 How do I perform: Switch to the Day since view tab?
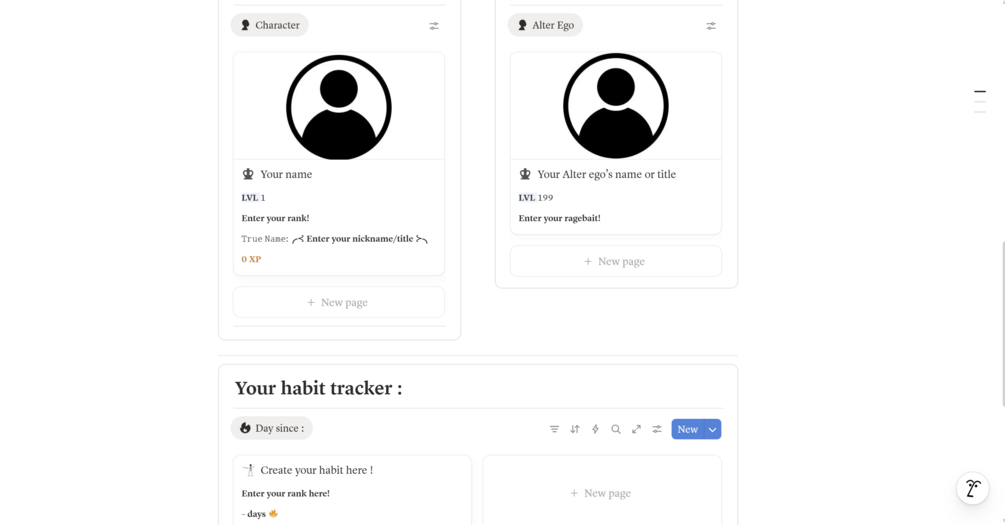coord(272,428)
